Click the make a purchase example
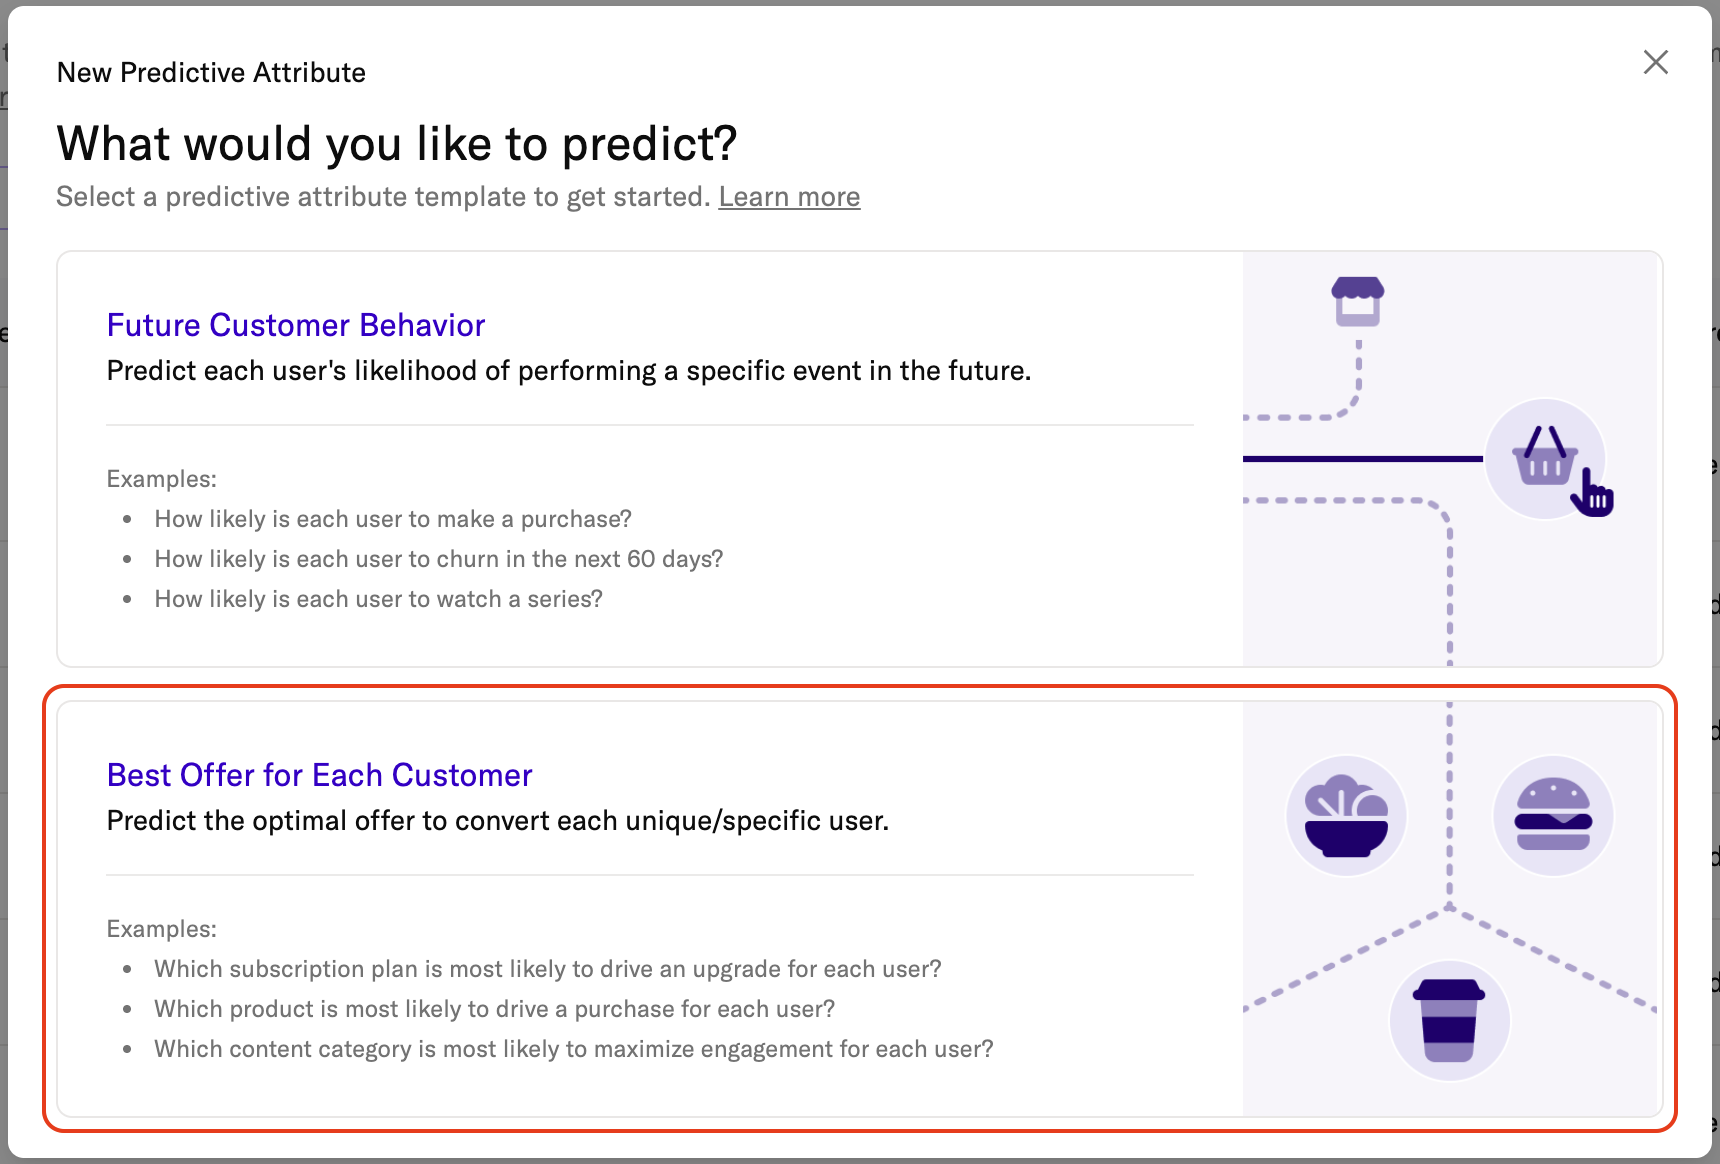 click(x=393, y=519)
